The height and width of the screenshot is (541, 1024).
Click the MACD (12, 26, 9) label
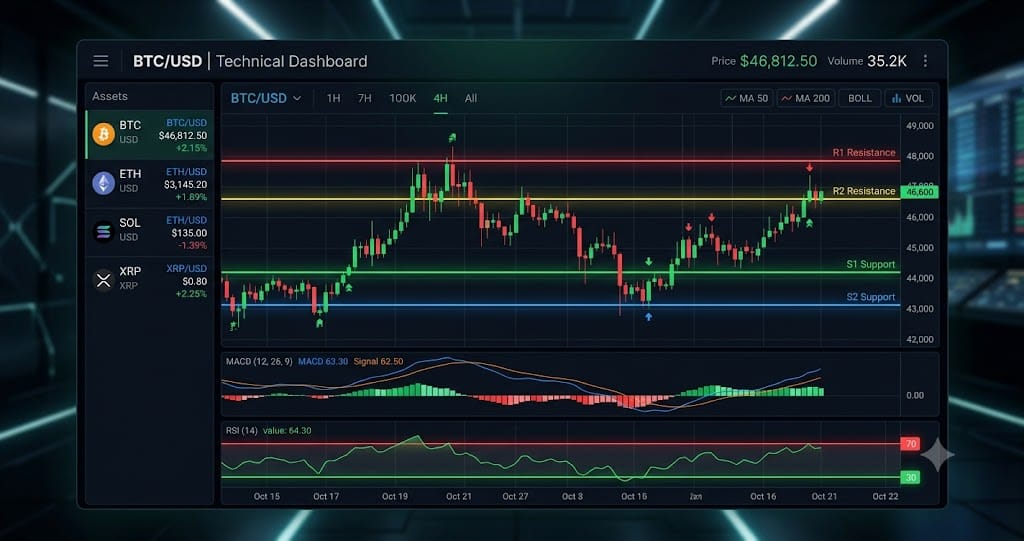coord(259,361)
